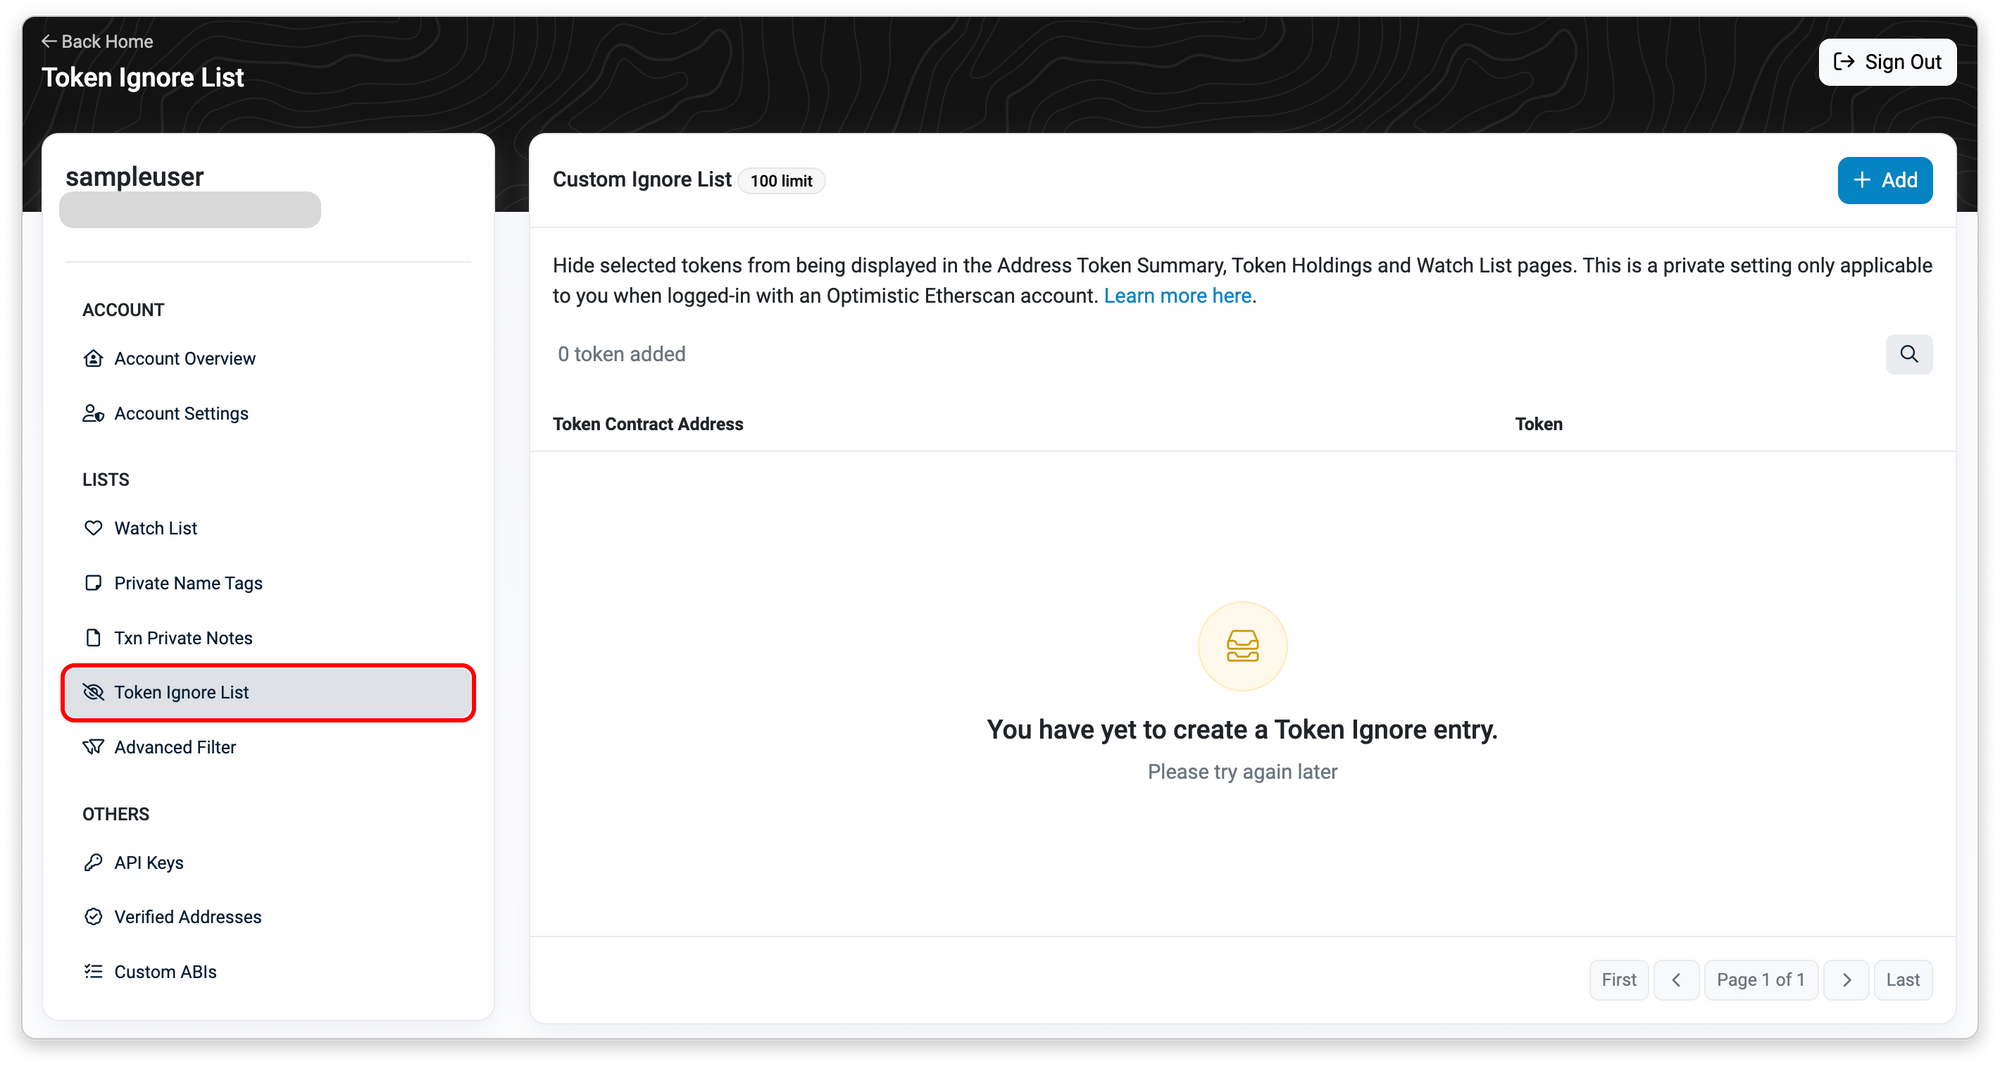
Task: Open Account Settings in the sidebar
Action: click(181, 413)
